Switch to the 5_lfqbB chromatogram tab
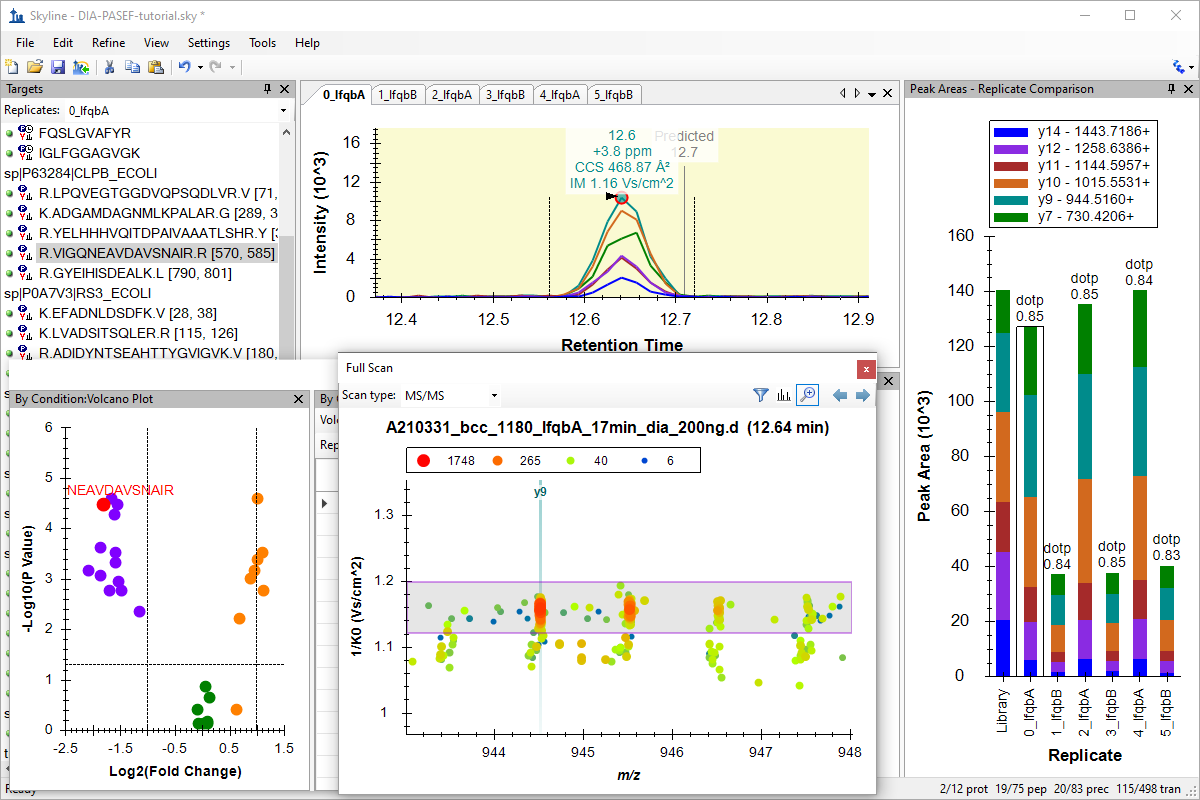This screenshot has width=1200, height=800. pyautogui.click(x=614, y=95)
